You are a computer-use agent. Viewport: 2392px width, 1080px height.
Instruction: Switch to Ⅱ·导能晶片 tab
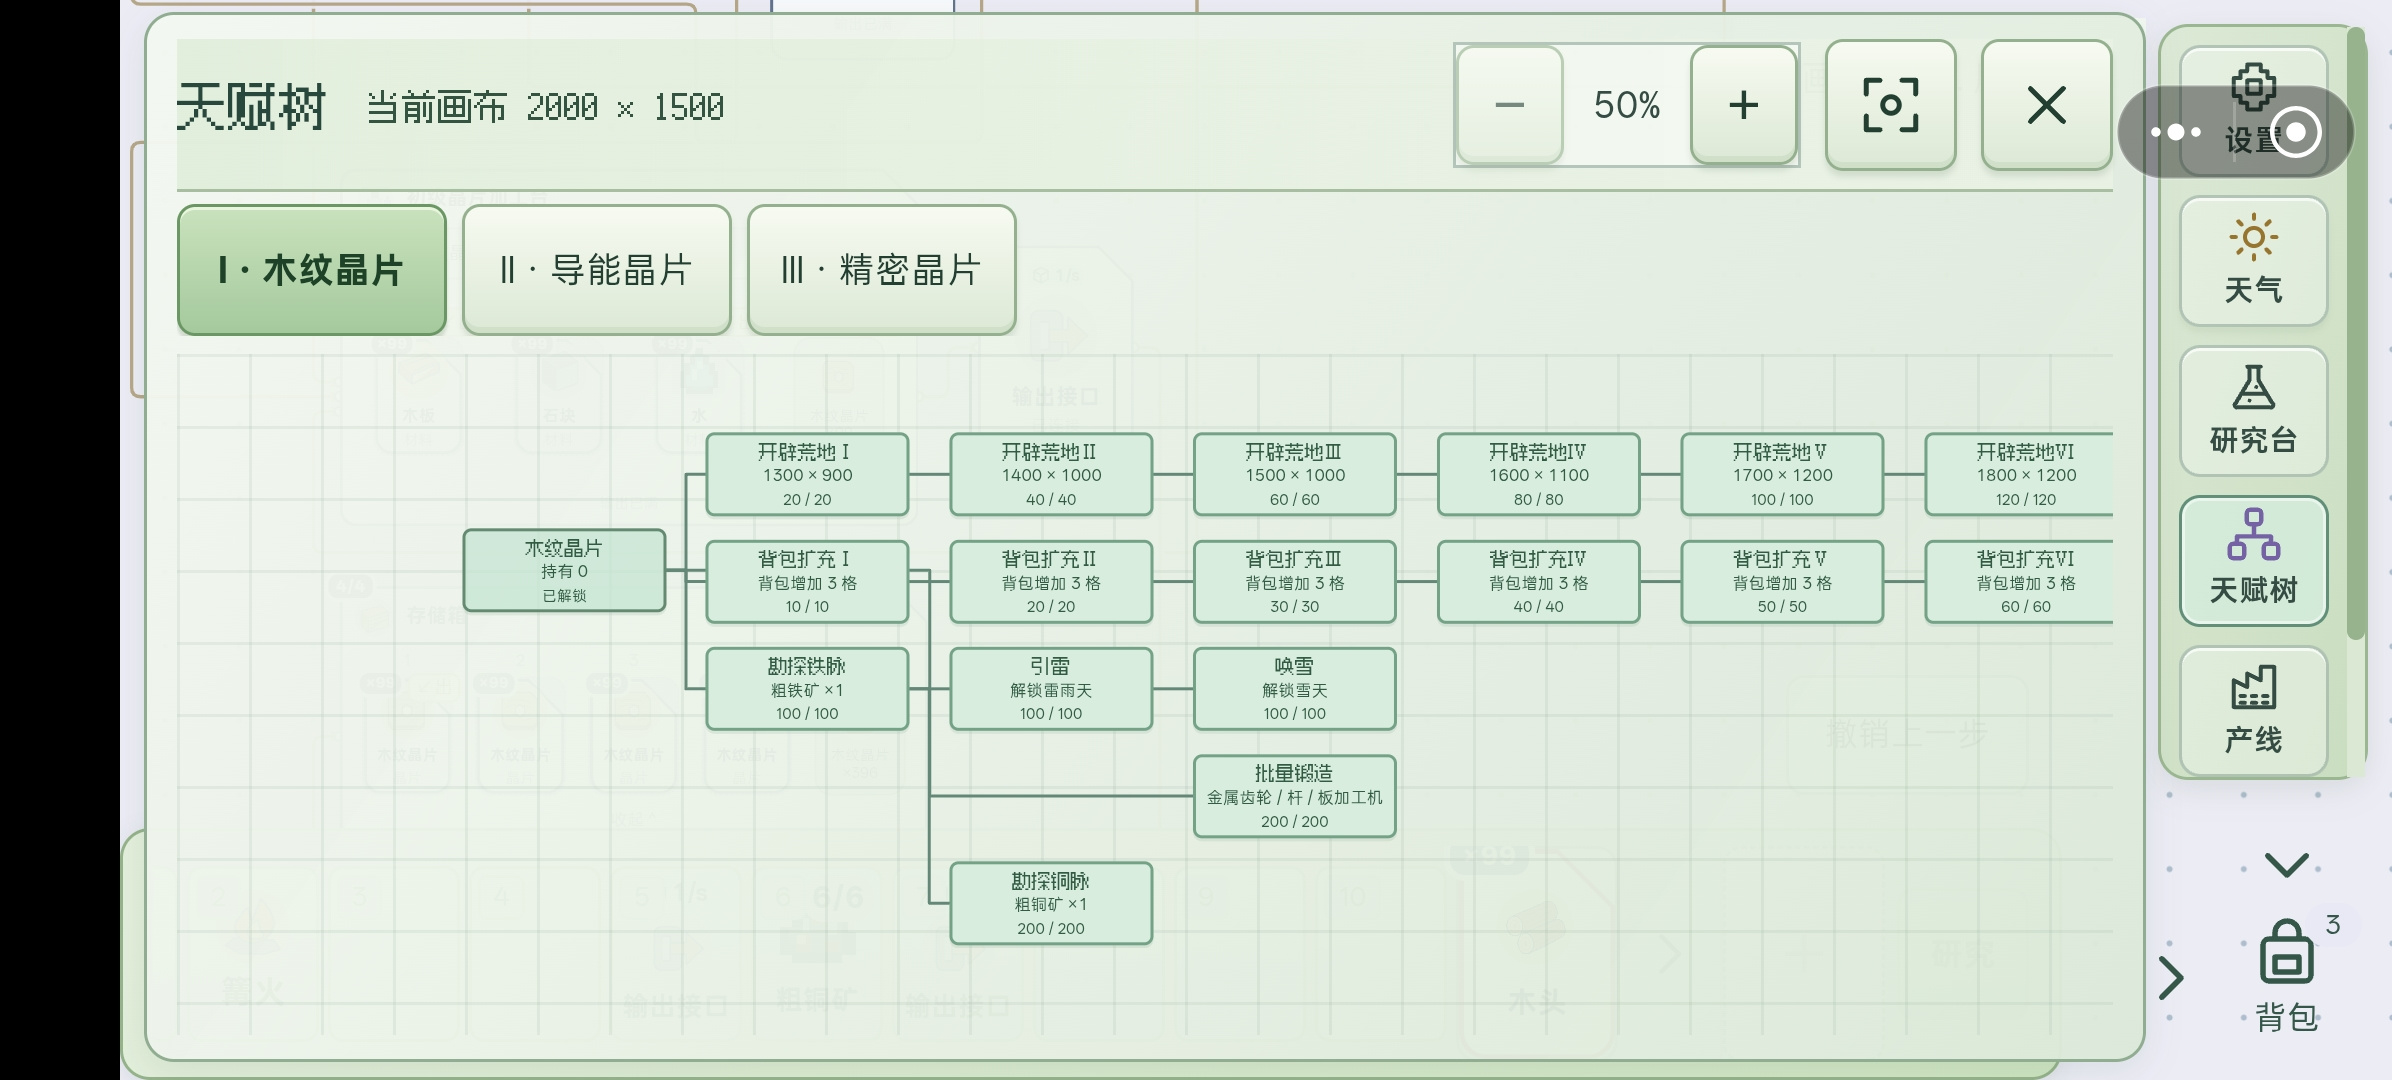(x=597, y=270)
